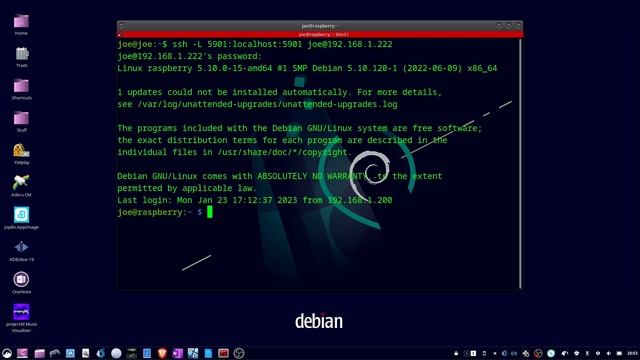
Task: Click the terminal window title bar
Action: (x=320, y=25)
